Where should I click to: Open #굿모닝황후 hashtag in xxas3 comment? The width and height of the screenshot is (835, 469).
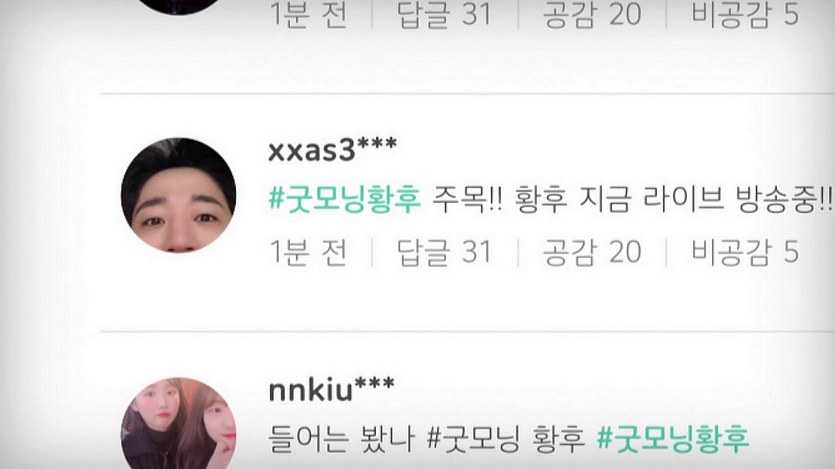point(345,199)
